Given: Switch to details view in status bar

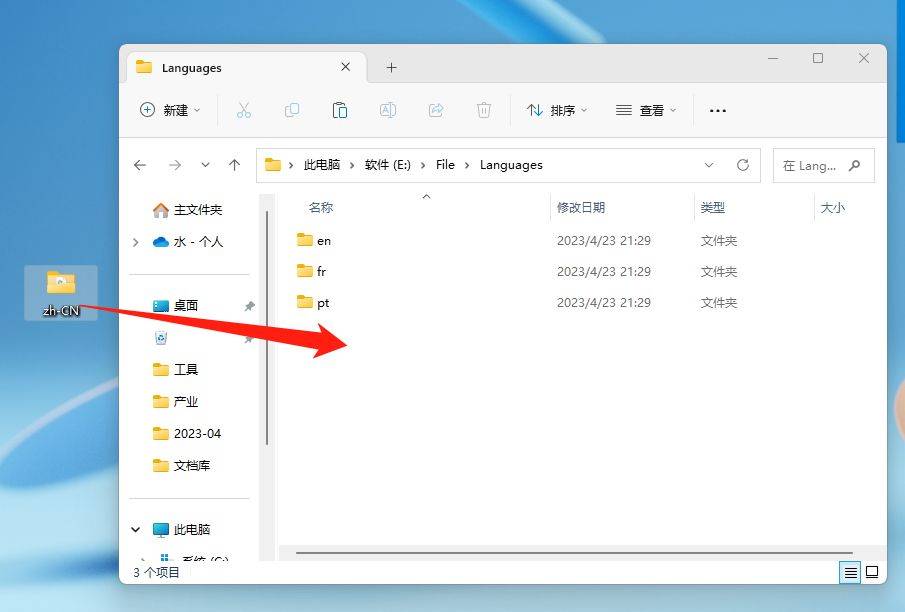Looking at the screenshot, I should tap(850, 572).
